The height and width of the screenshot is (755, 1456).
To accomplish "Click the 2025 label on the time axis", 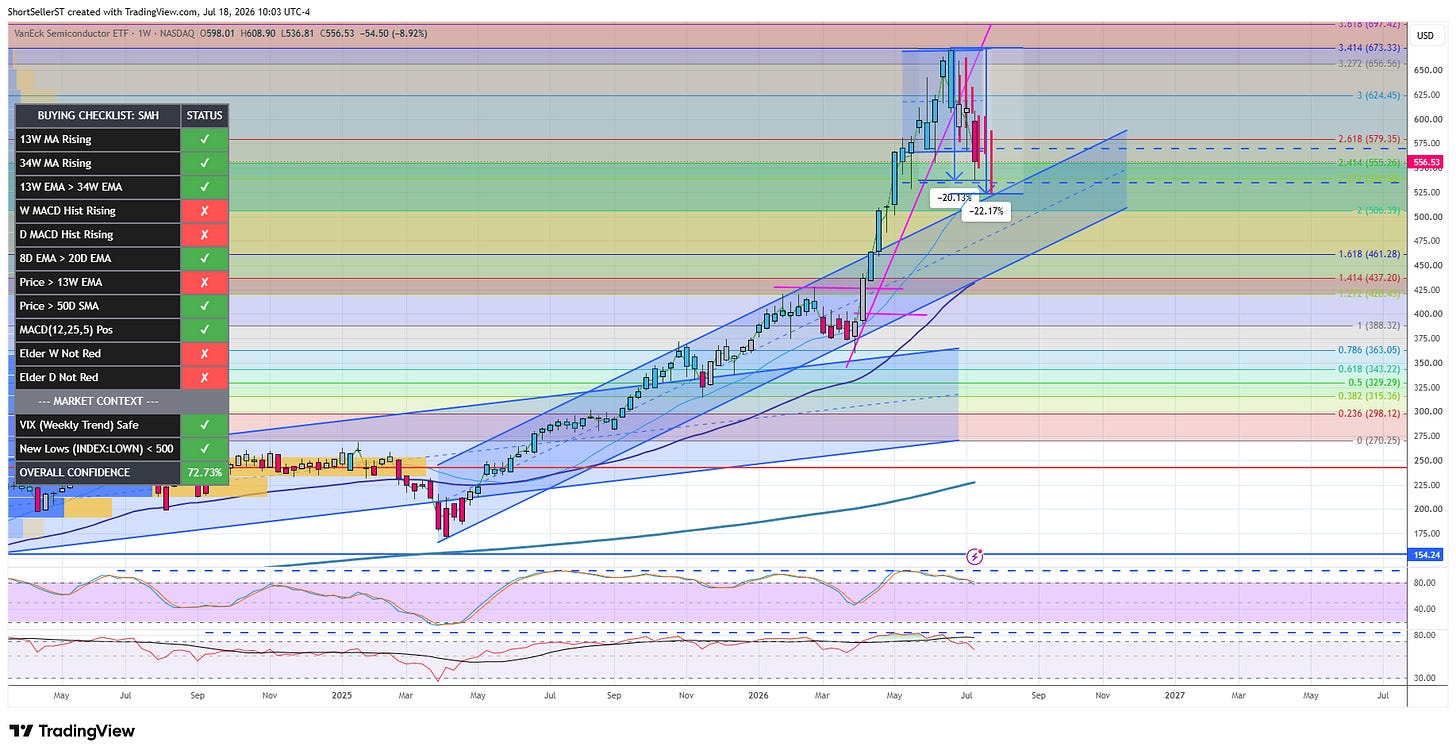I will (342, 694).
